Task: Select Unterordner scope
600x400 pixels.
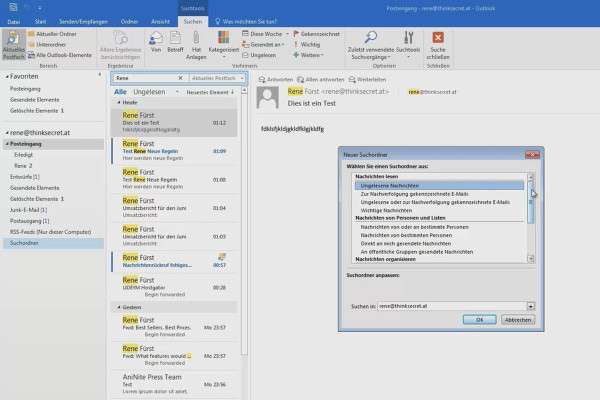Action: point(47,44)
